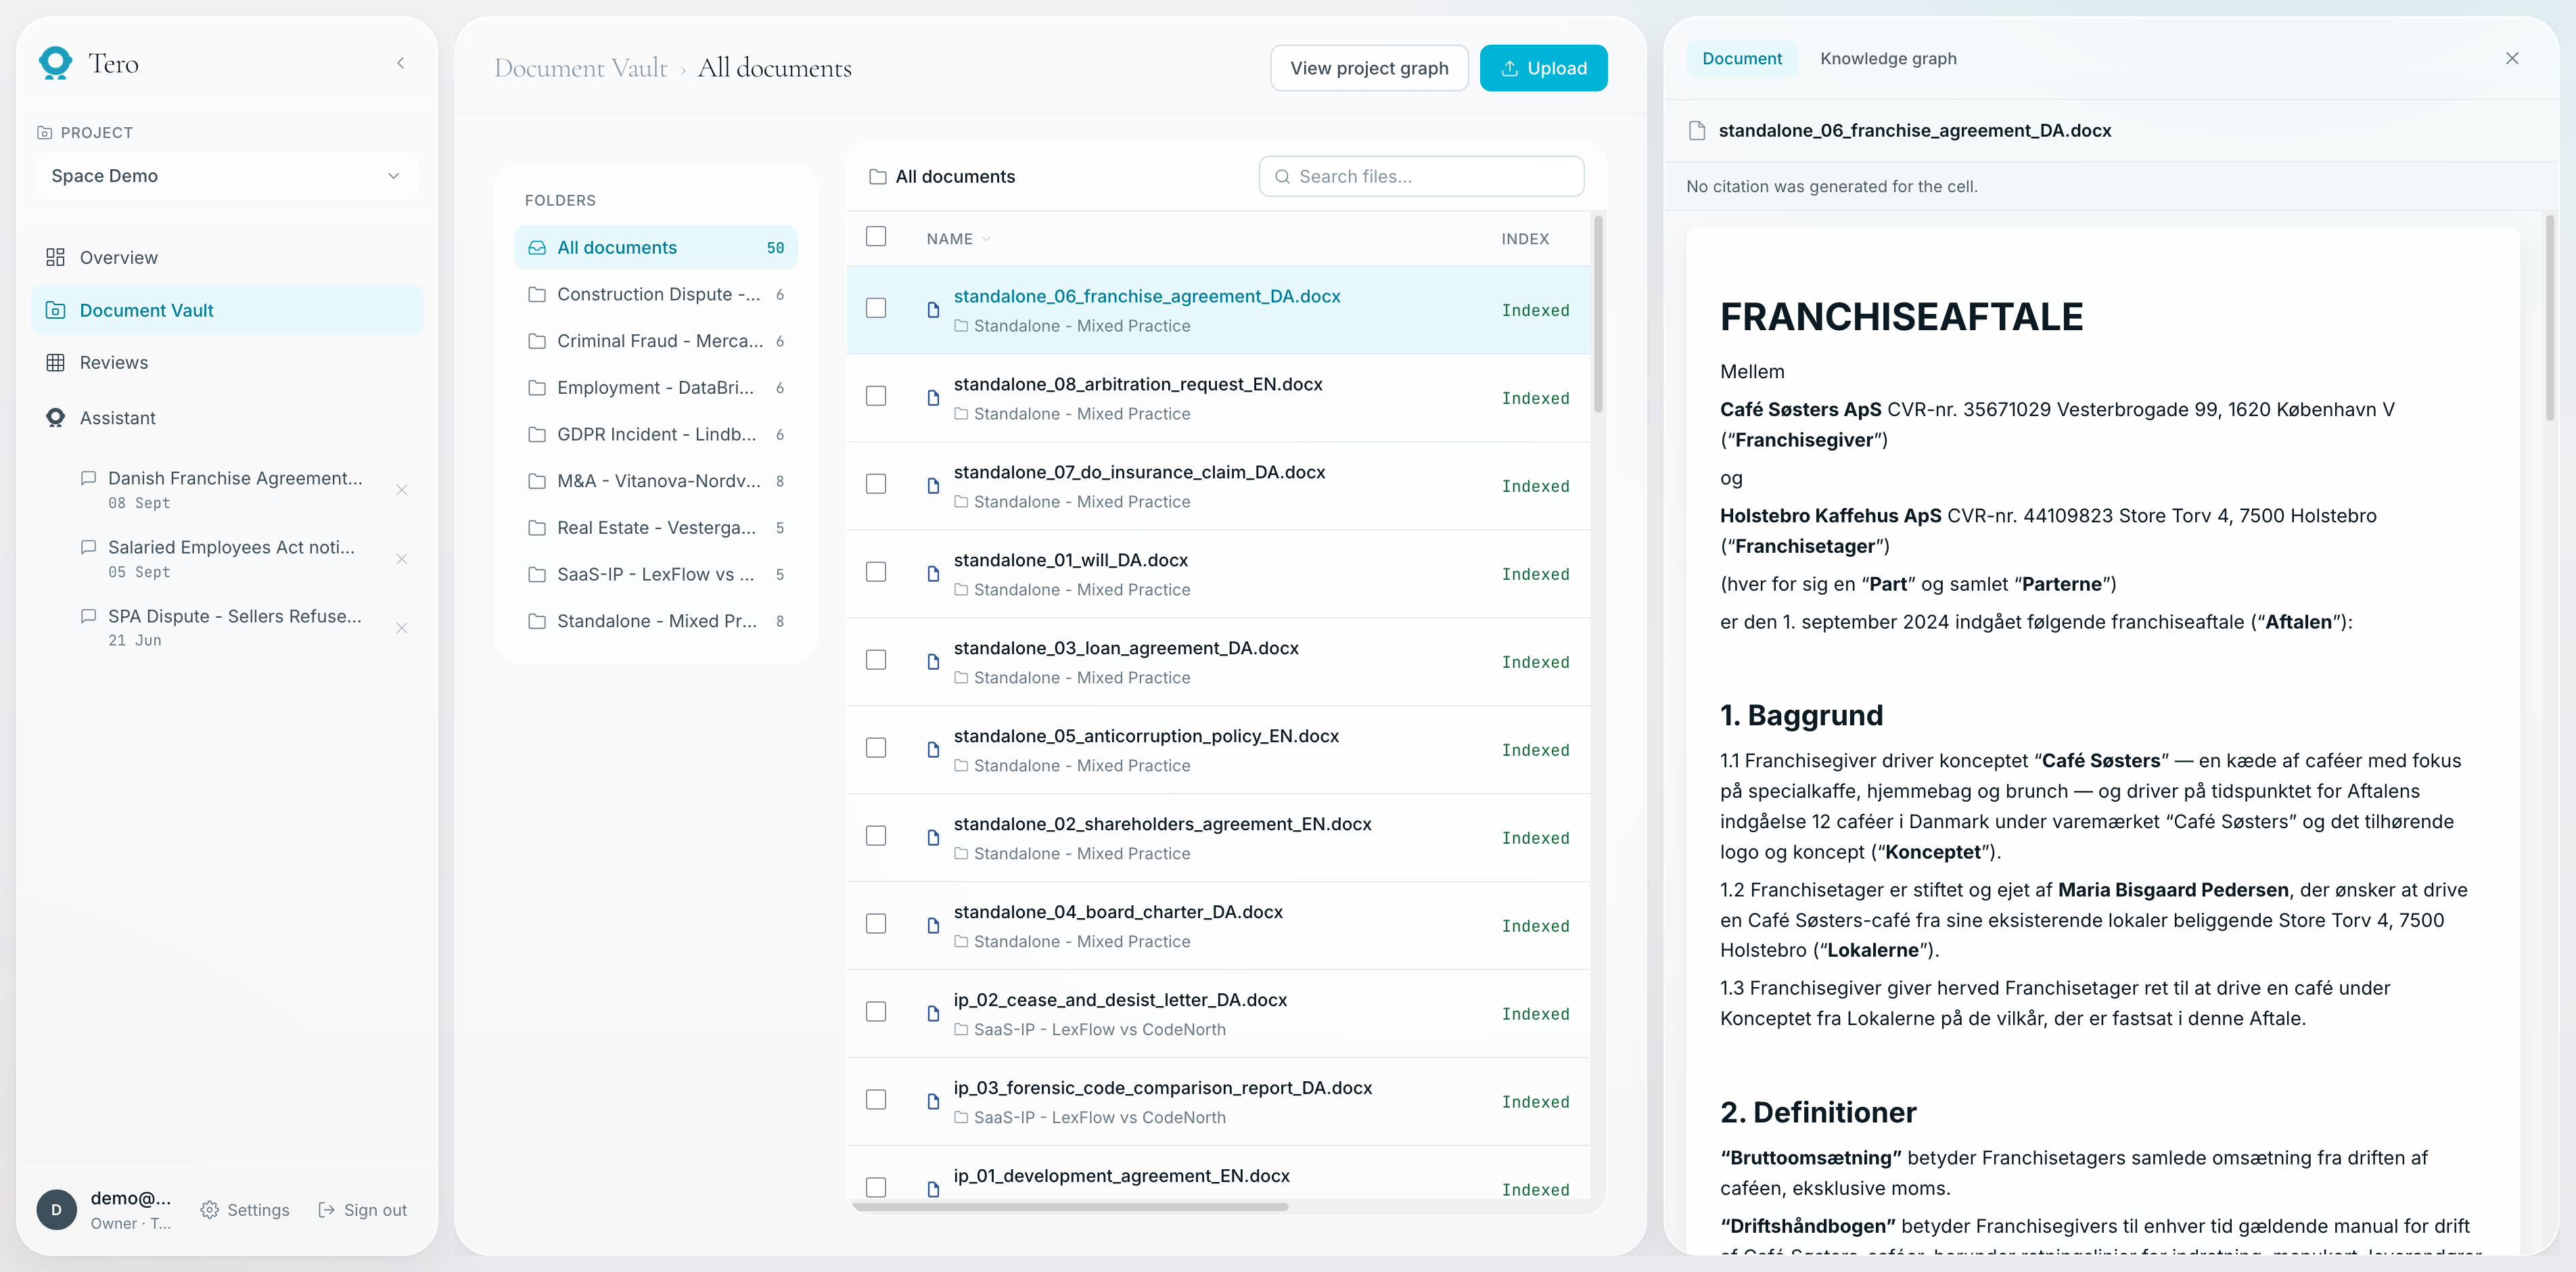Open the GDPR Incident folder
The image size is (2576, 1272).
[656, 434]
